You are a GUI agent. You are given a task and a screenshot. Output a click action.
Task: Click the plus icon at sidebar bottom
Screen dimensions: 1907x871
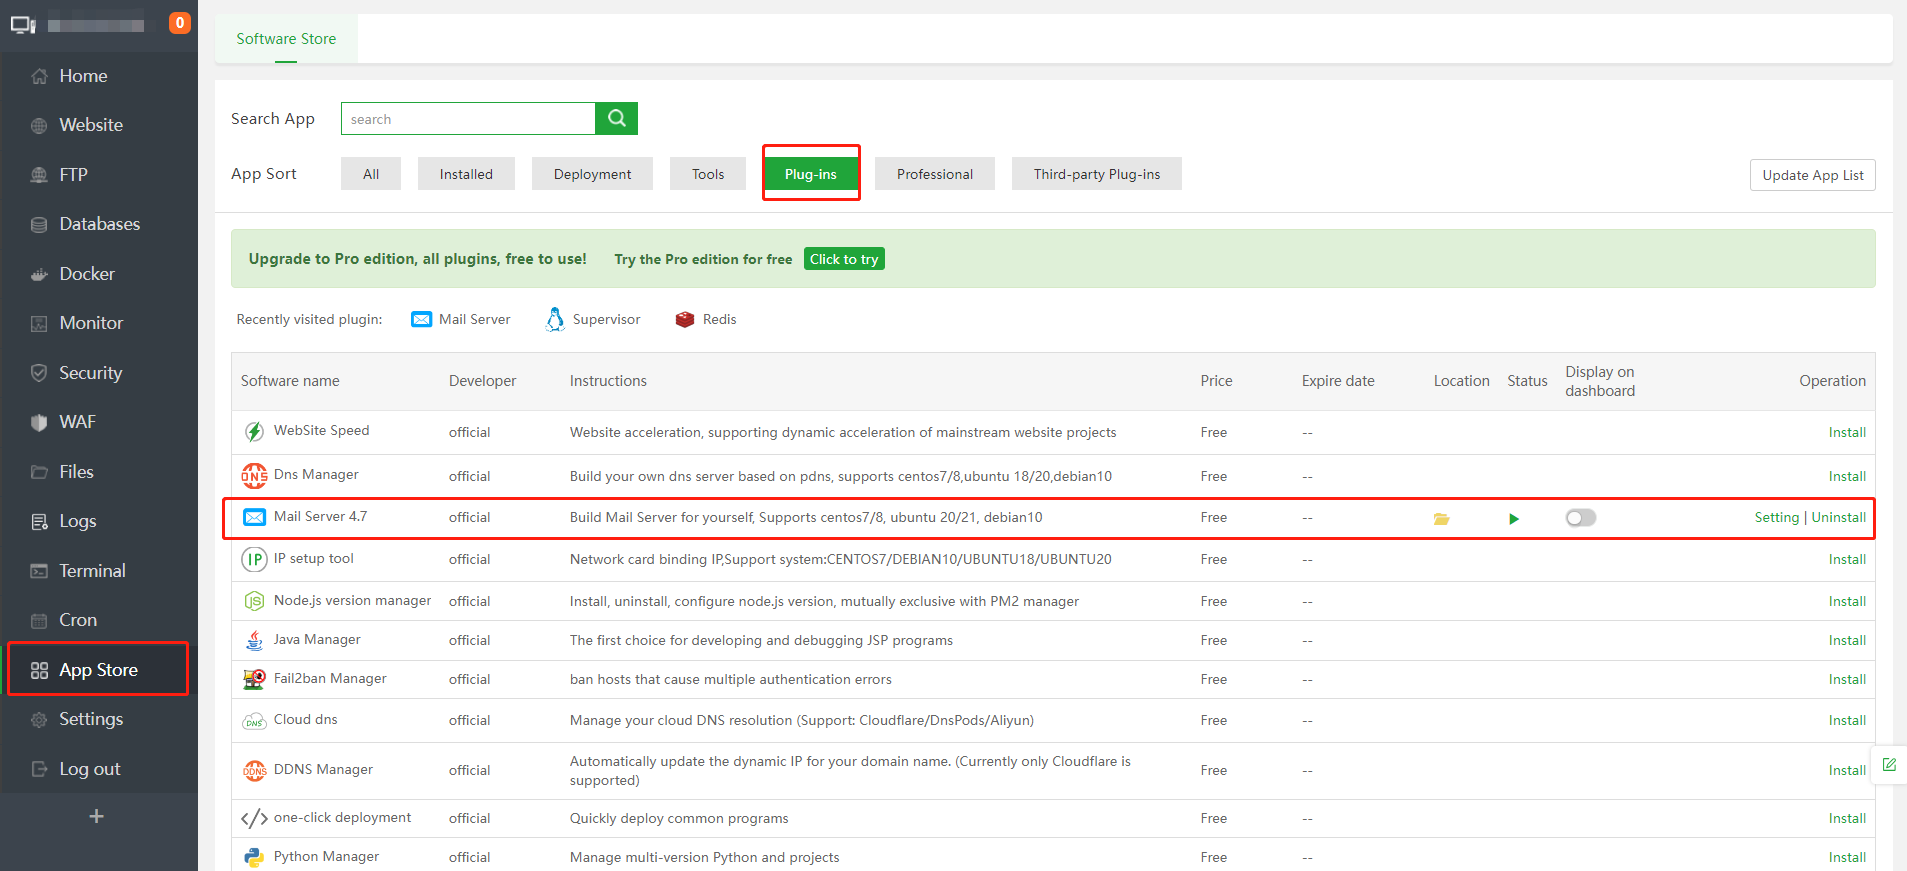pos(96,816)
